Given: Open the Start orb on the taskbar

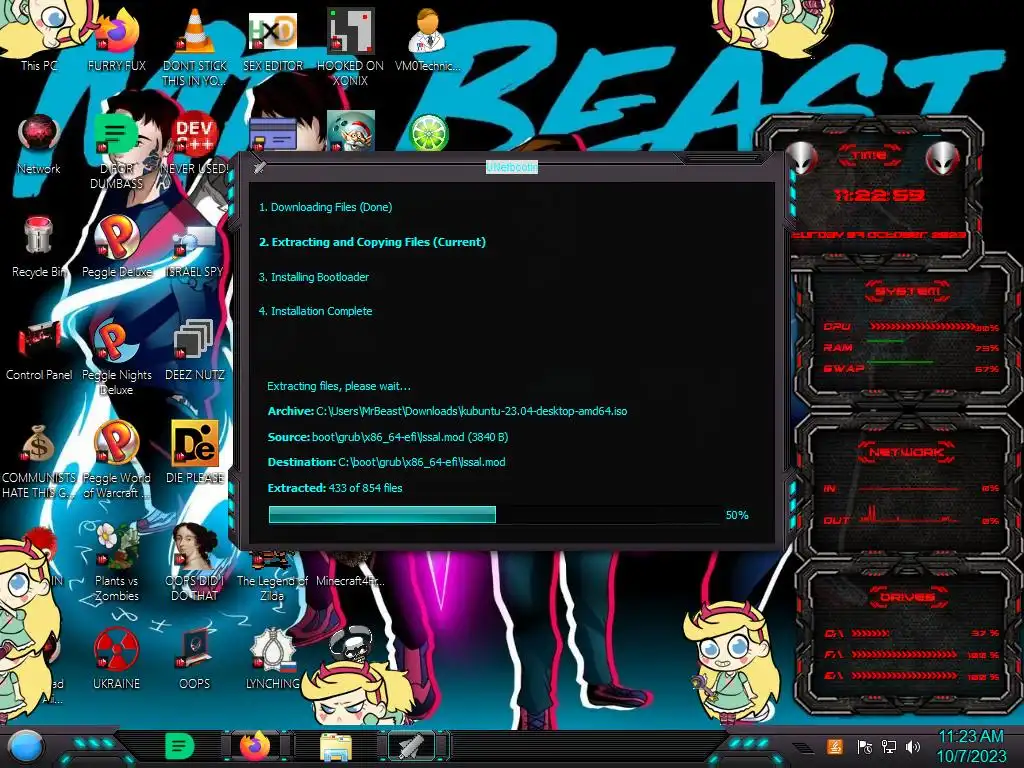Looking at the screenshot, I should [x=26, y=746].
